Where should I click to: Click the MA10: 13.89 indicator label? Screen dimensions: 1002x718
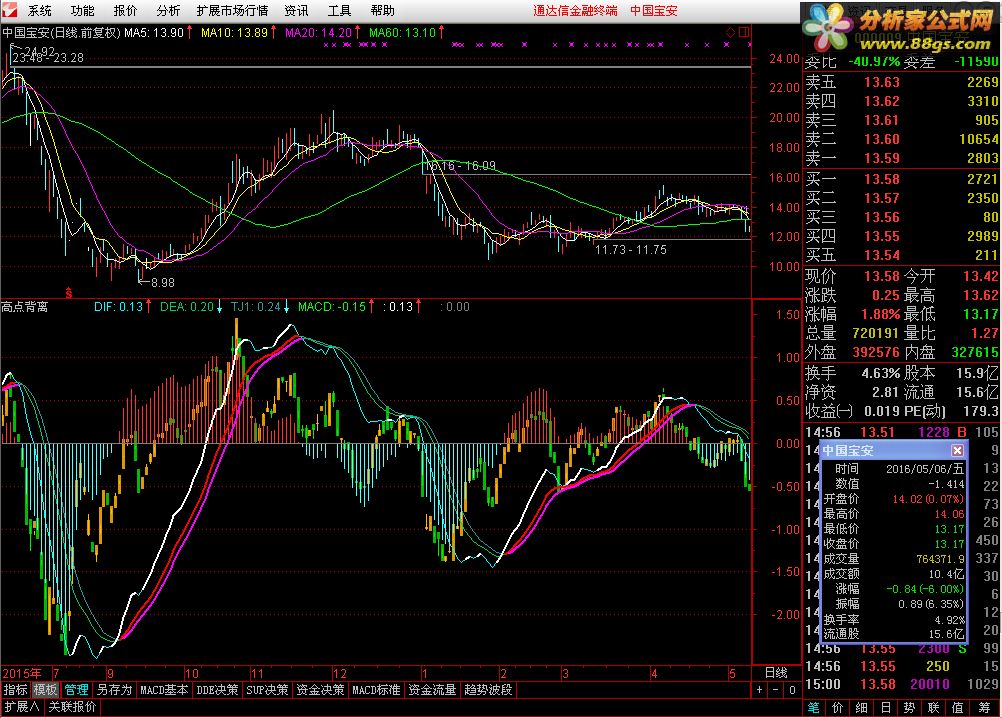(235, 32)
